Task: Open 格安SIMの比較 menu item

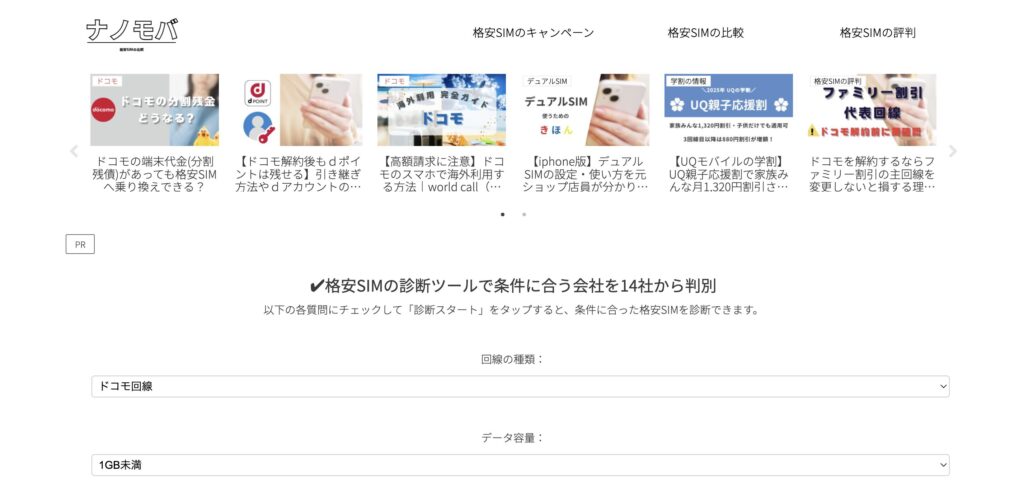Action: pos(705,33)
